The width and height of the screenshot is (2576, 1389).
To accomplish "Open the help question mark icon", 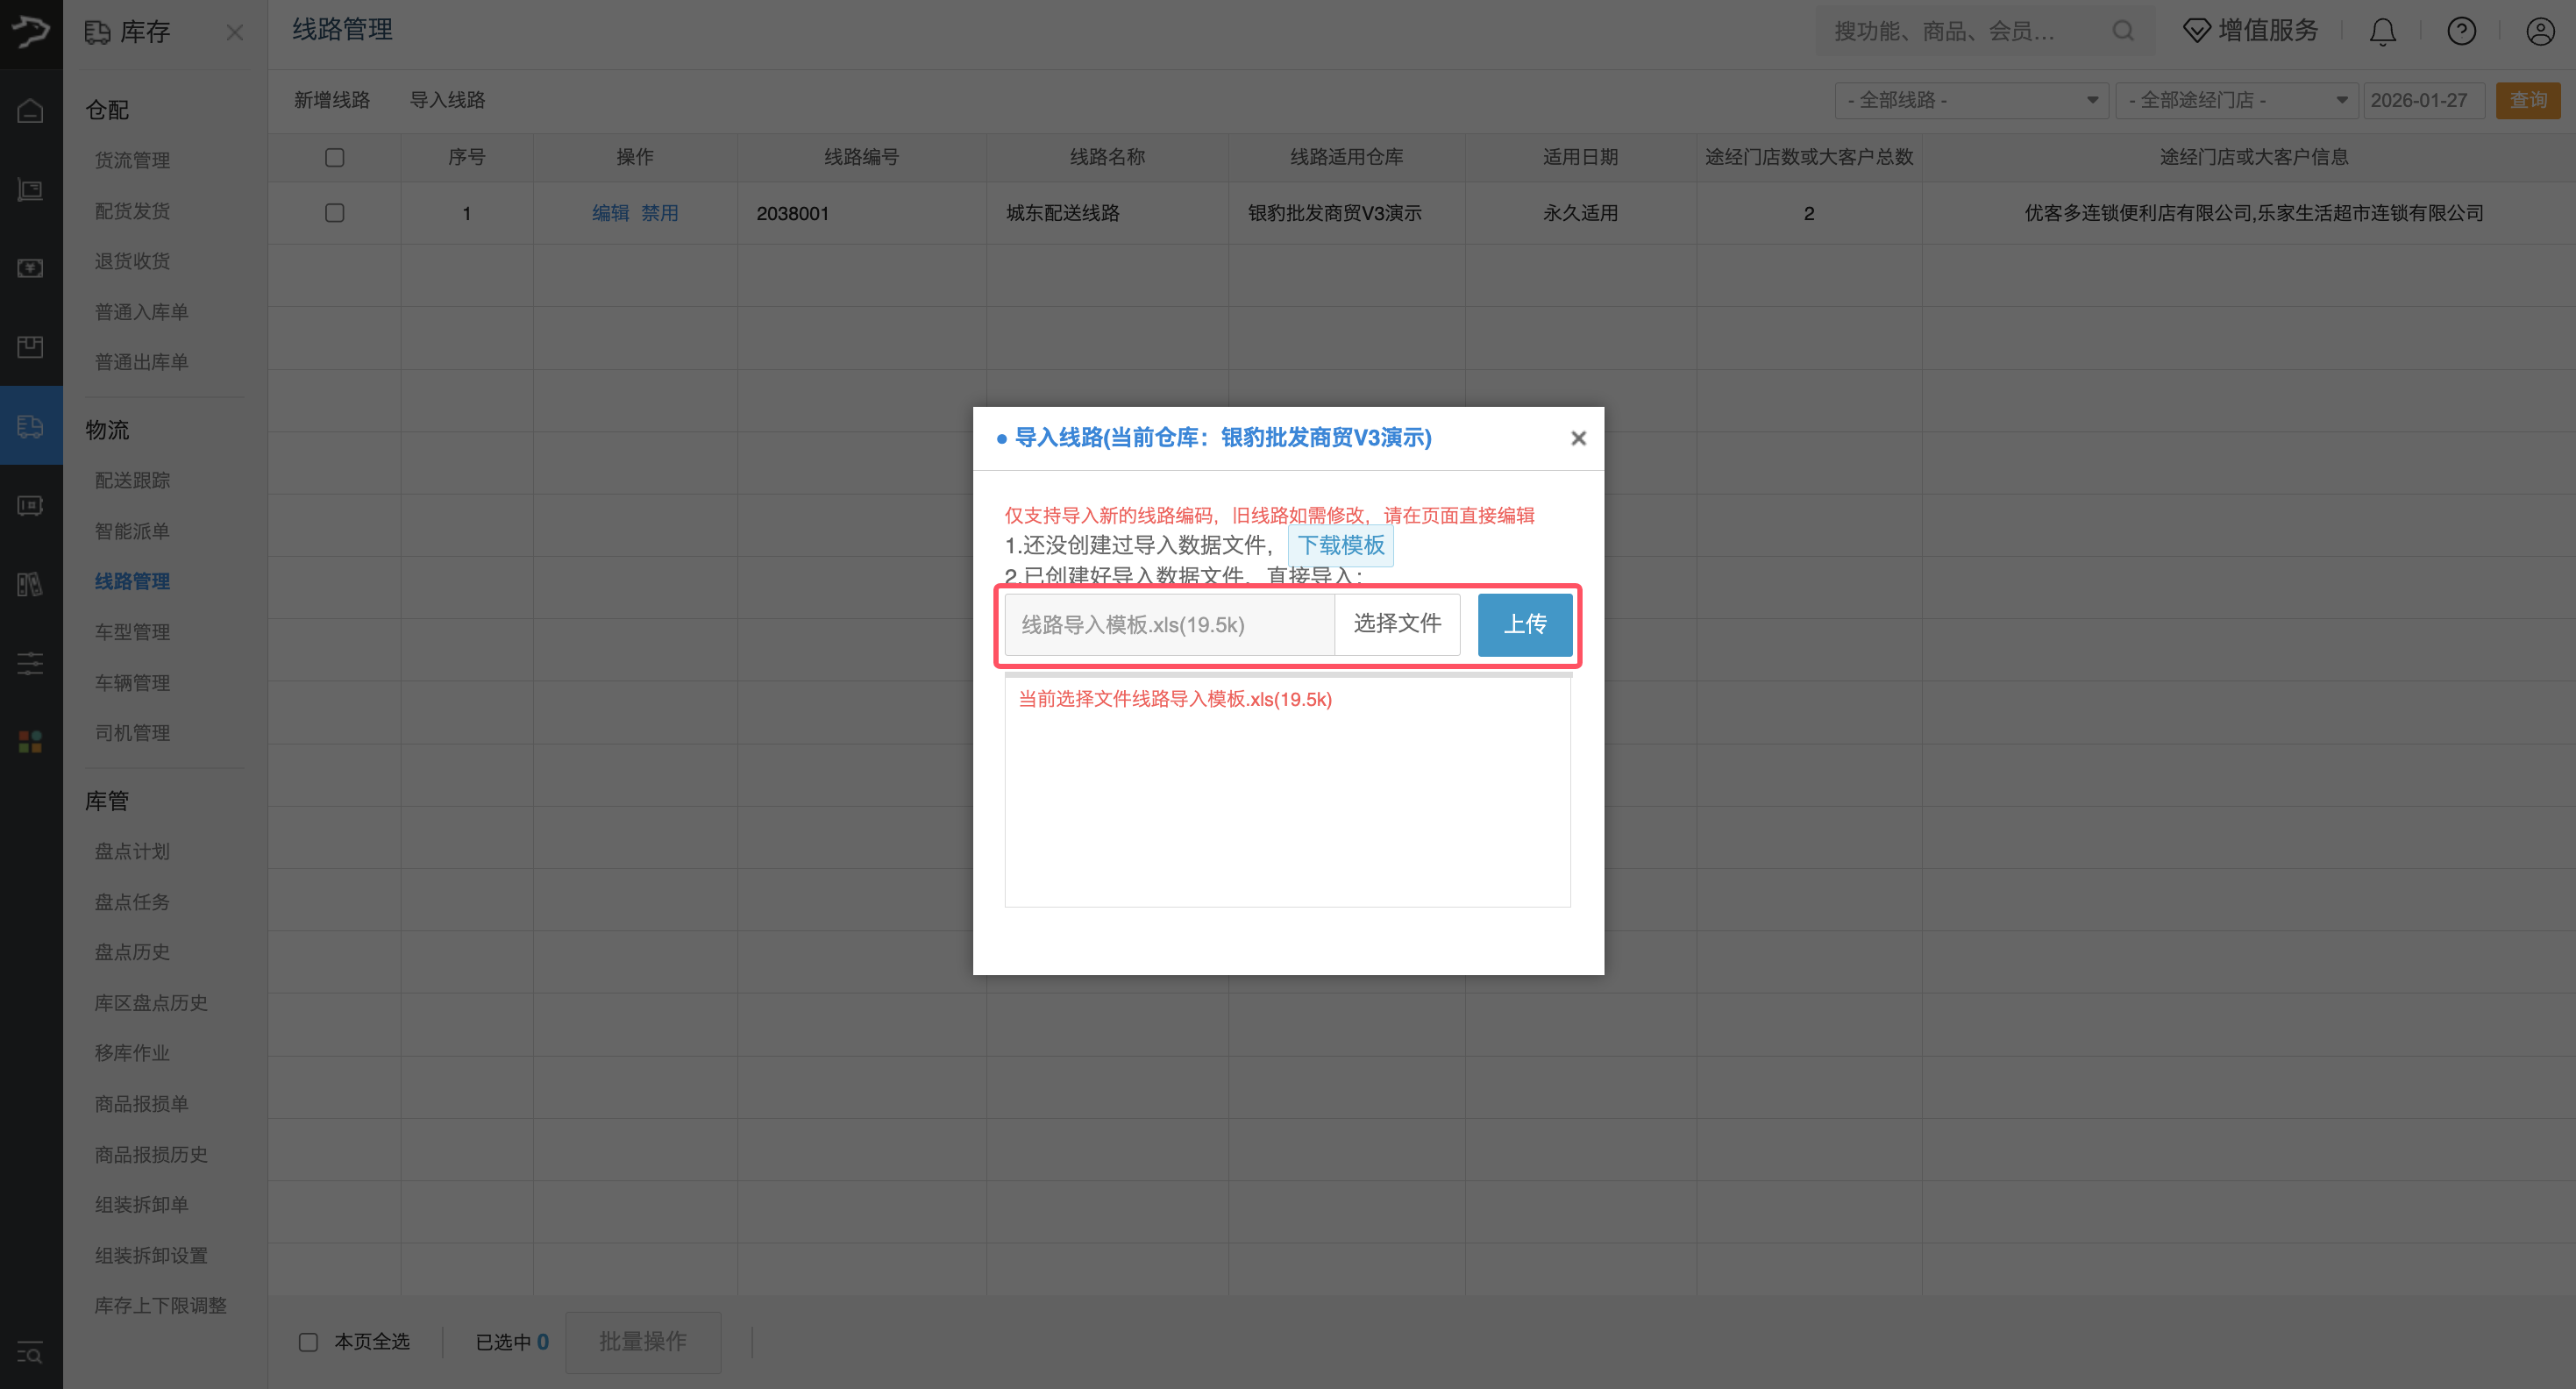I will 2461,32.
